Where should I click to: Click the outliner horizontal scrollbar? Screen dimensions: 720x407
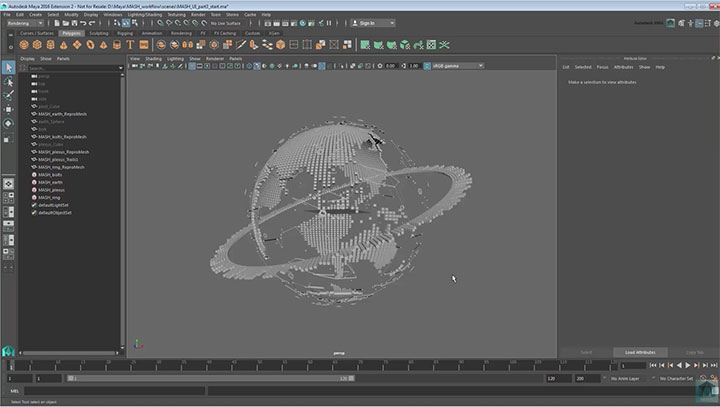(69, 353)
